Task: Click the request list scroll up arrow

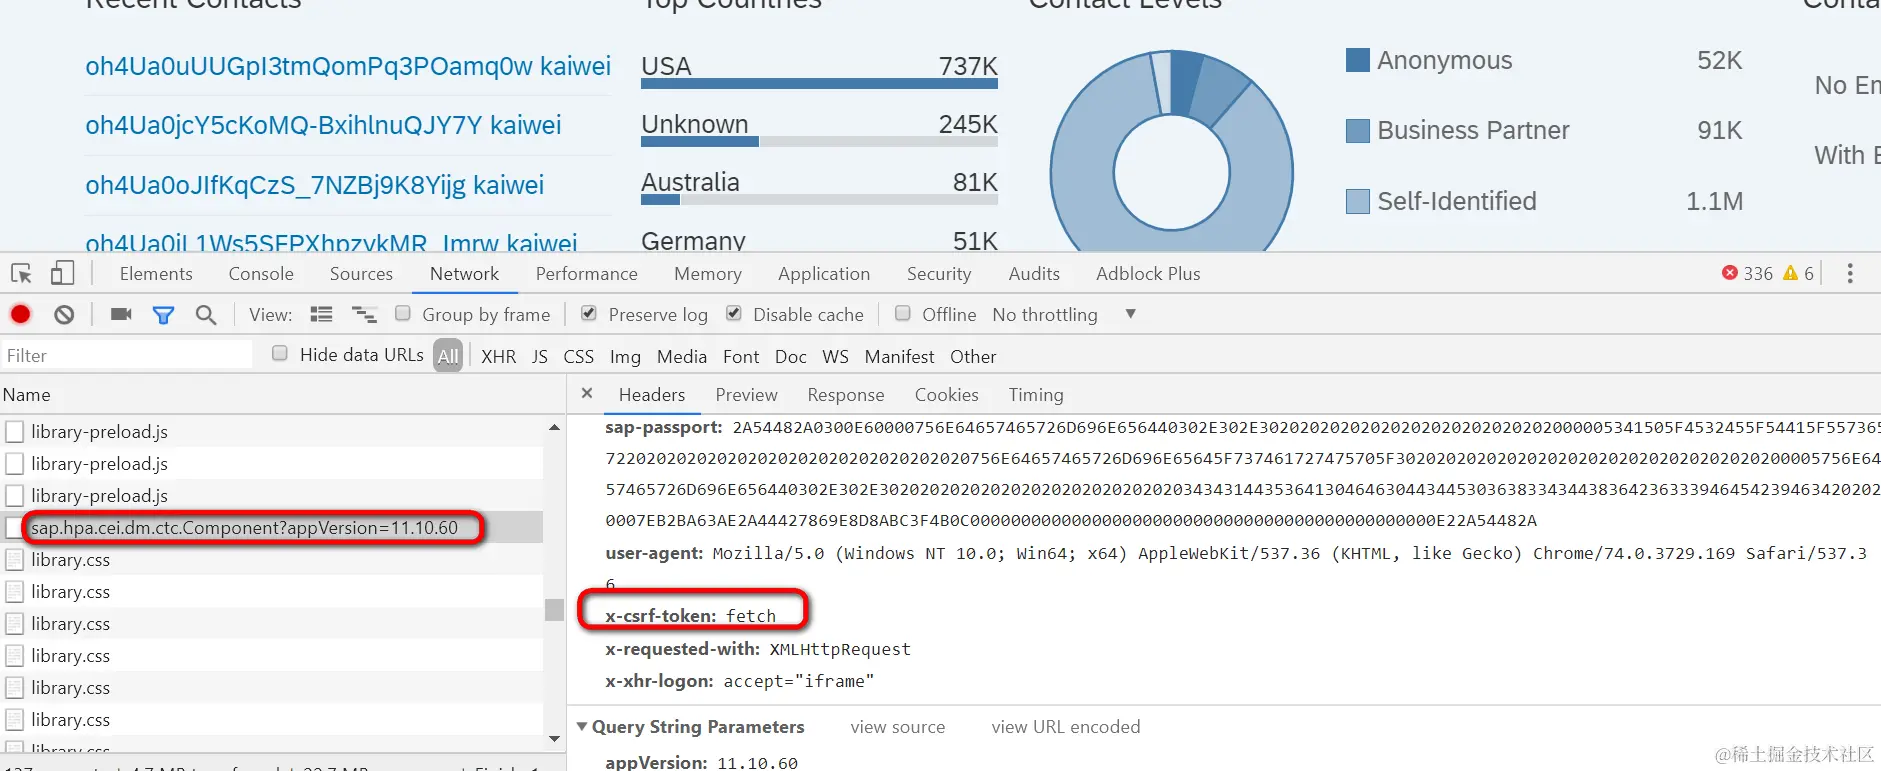Action: click(554, 428)
